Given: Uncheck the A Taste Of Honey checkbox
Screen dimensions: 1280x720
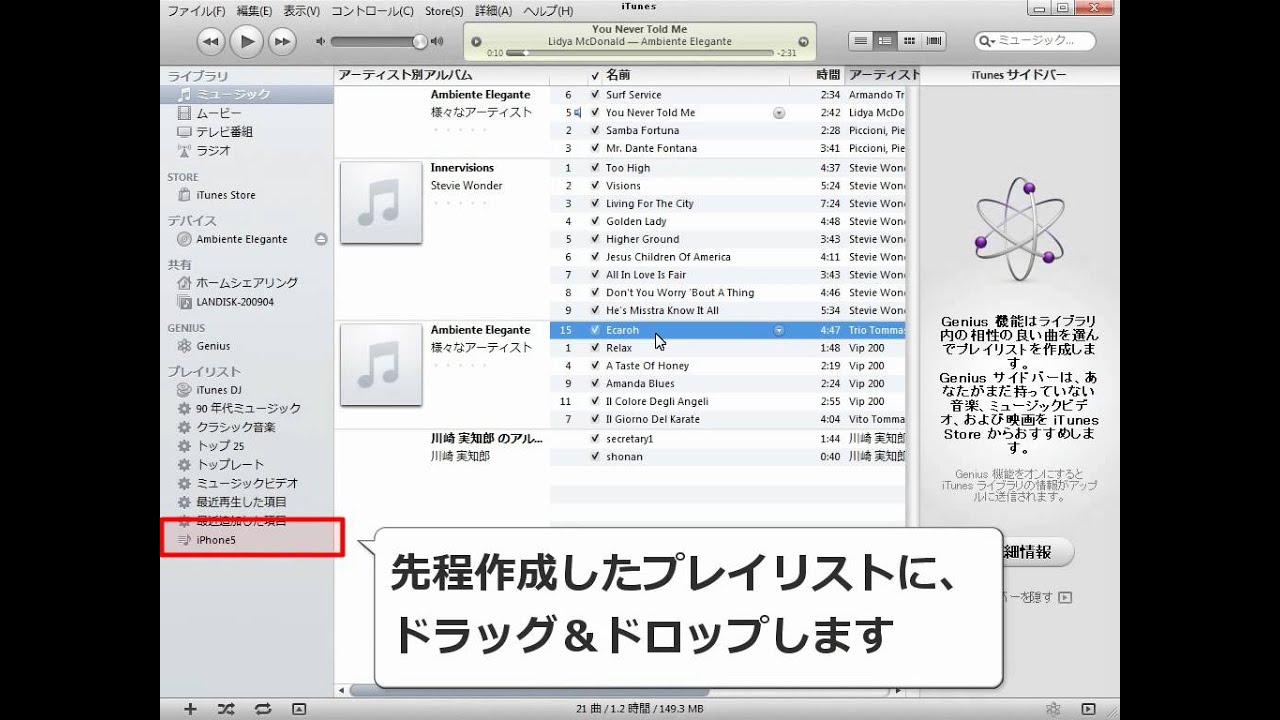Looking at the screenshot, I should pyautogui.click(x=595, y=366).
